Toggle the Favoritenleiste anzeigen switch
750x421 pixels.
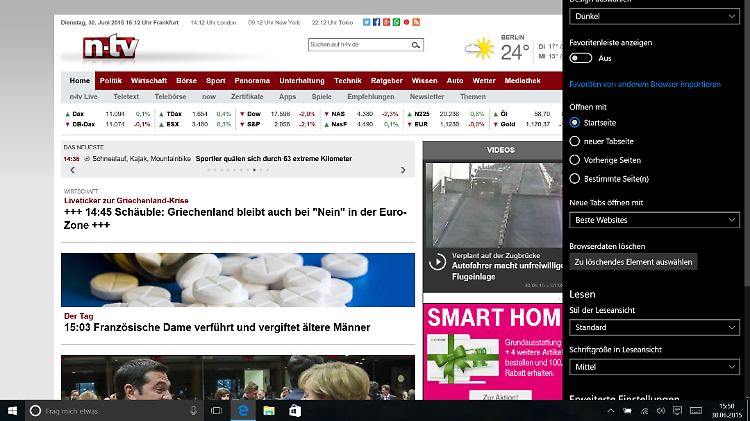581,58
